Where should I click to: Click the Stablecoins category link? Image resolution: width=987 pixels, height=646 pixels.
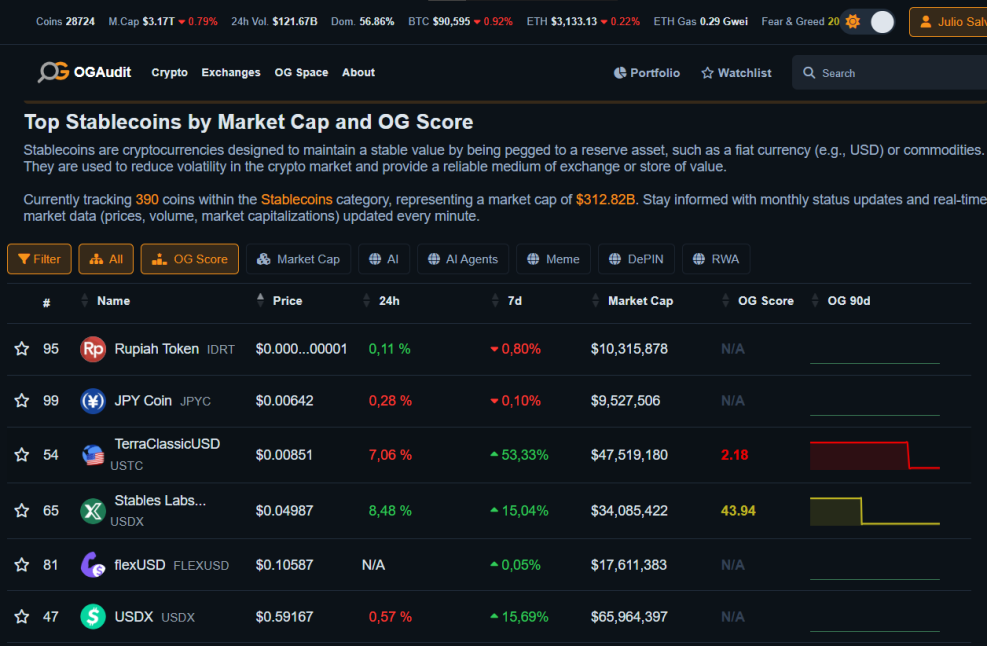tap(296, 200)
